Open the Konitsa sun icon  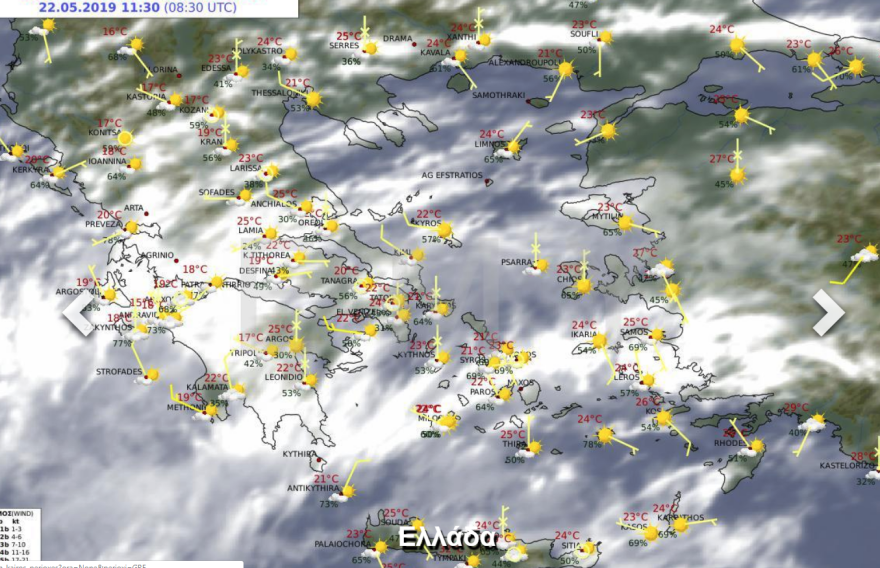coord(125,138)
